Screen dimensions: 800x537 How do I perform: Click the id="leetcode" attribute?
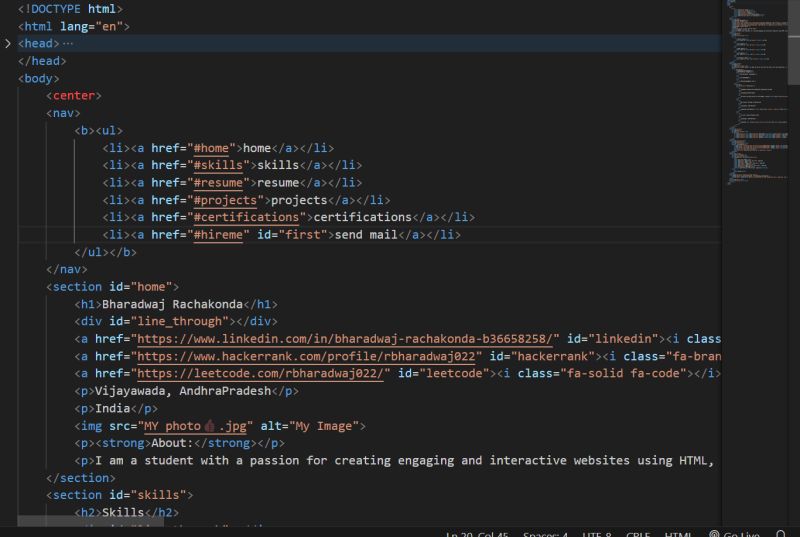click(444, 373)
